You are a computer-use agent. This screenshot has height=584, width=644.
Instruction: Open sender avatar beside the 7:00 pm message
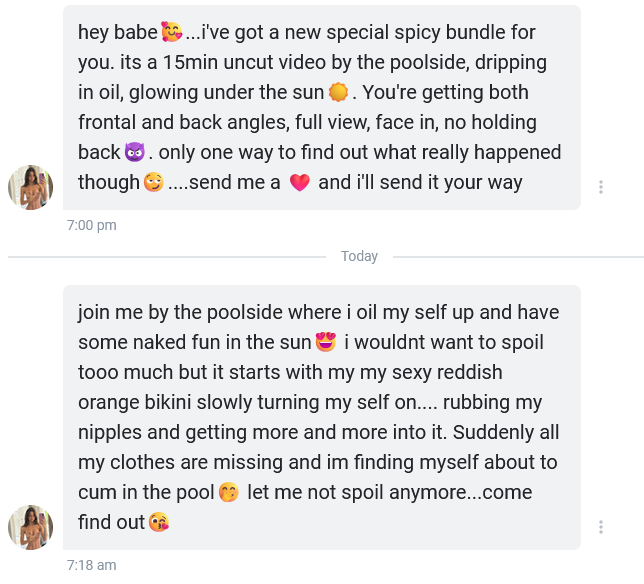click(31, 187)
